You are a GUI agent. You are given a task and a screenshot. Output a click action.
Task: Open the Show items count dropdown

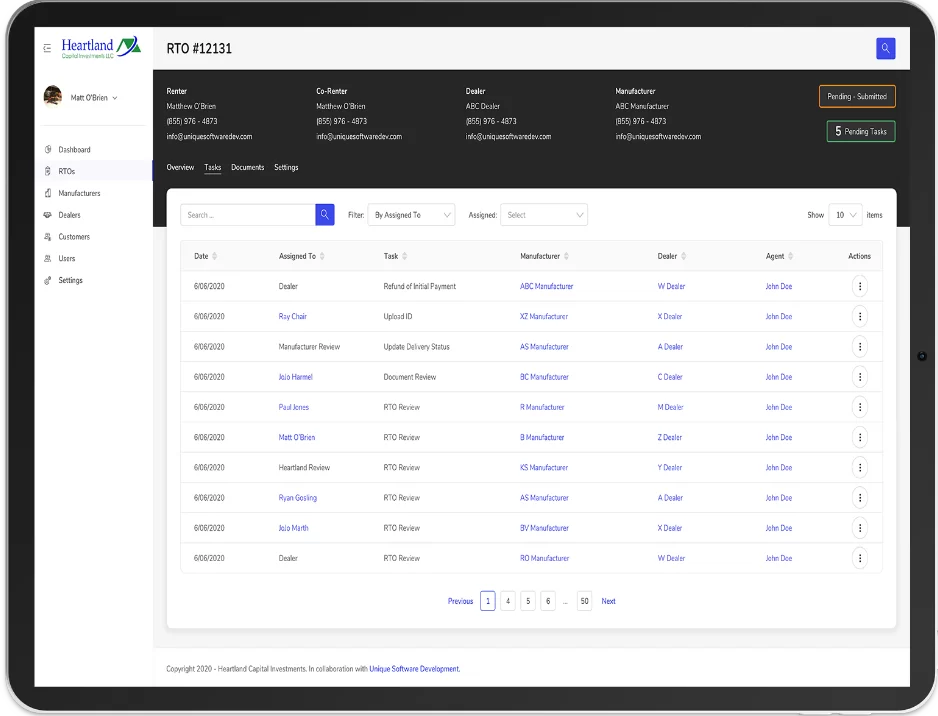(845, 215)
